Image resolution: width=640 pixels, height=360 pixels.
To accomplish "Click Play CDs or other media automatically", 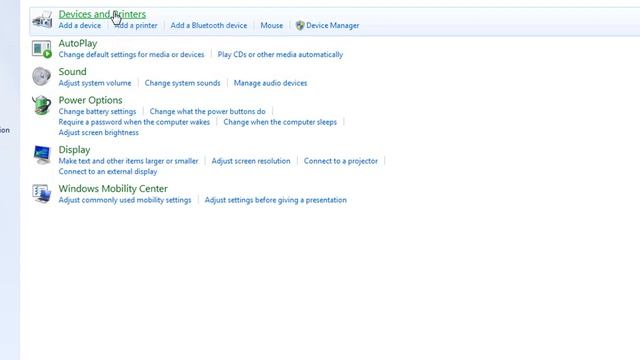I will [280, 54].
